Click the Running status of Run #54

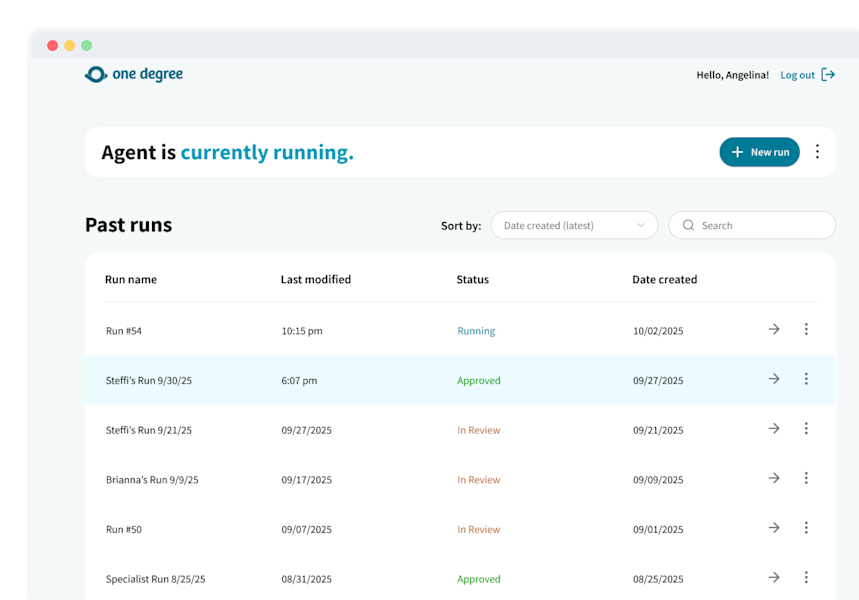[x=476, y=331]
